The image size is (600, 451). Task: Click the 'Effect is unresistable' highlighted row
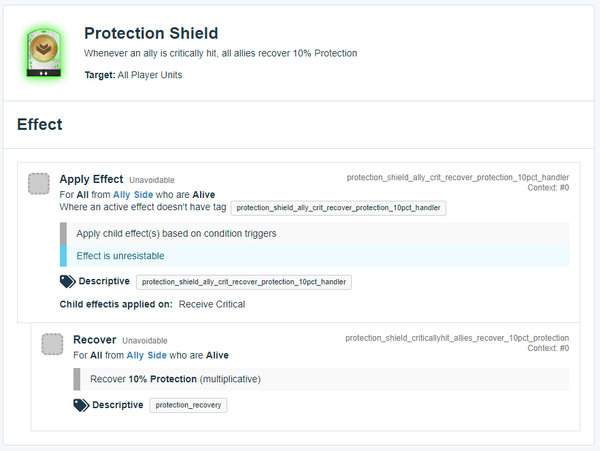315,256
